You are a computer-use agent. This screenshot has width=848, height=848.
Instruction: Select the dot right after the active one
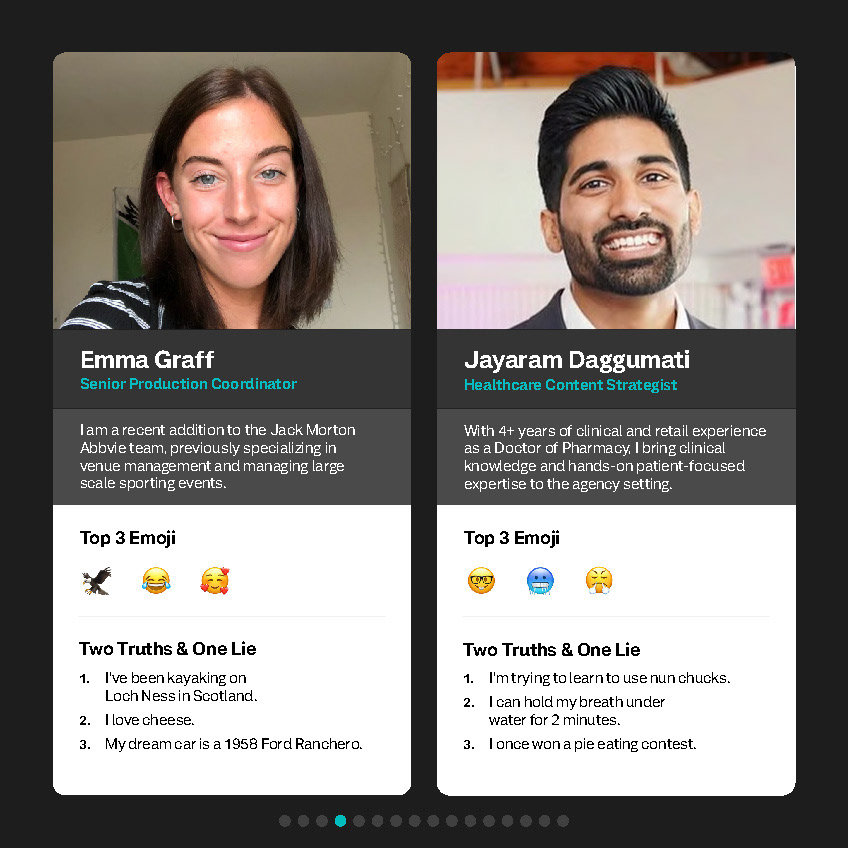click(x=359, y=821)
